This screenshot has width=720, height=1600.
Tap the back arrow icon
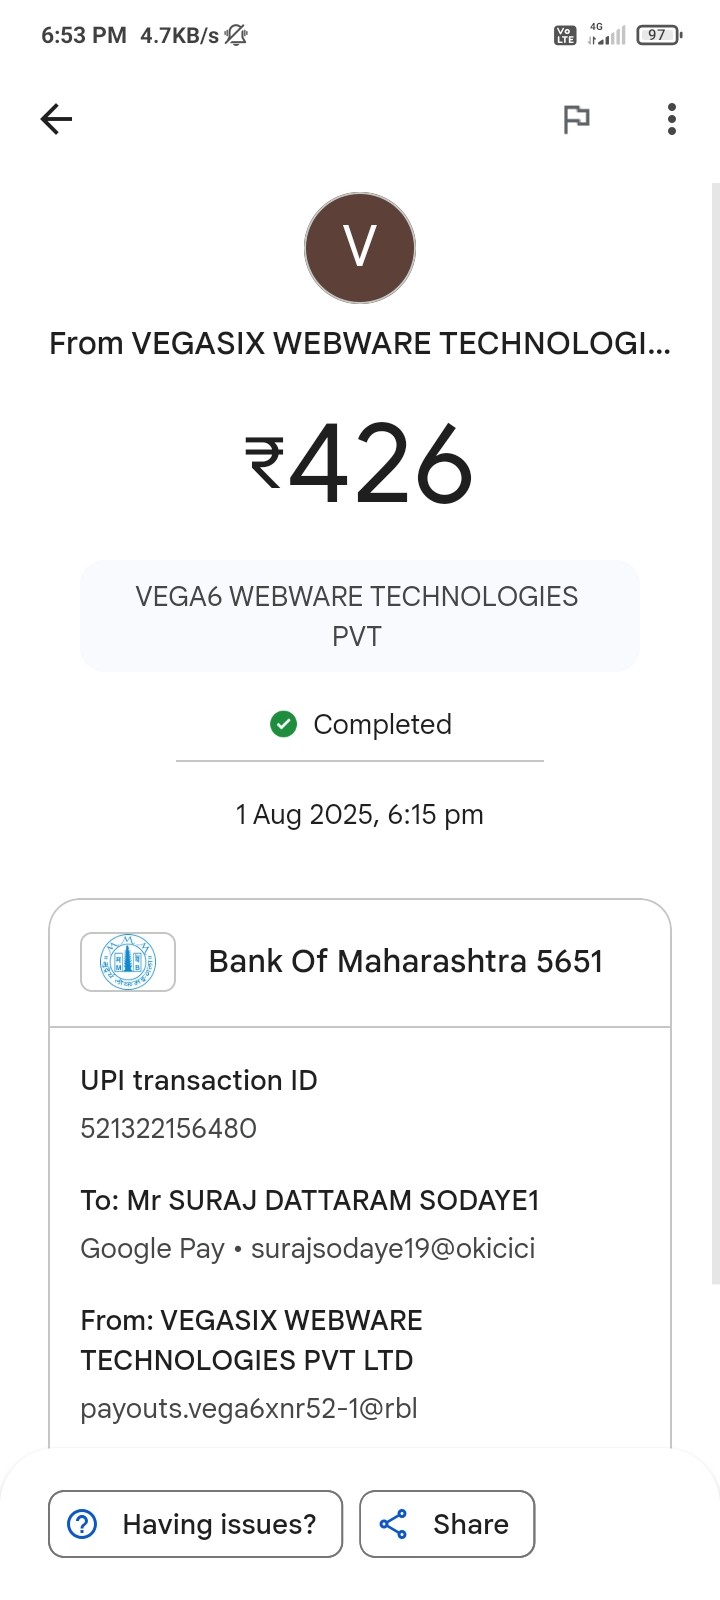56,120
